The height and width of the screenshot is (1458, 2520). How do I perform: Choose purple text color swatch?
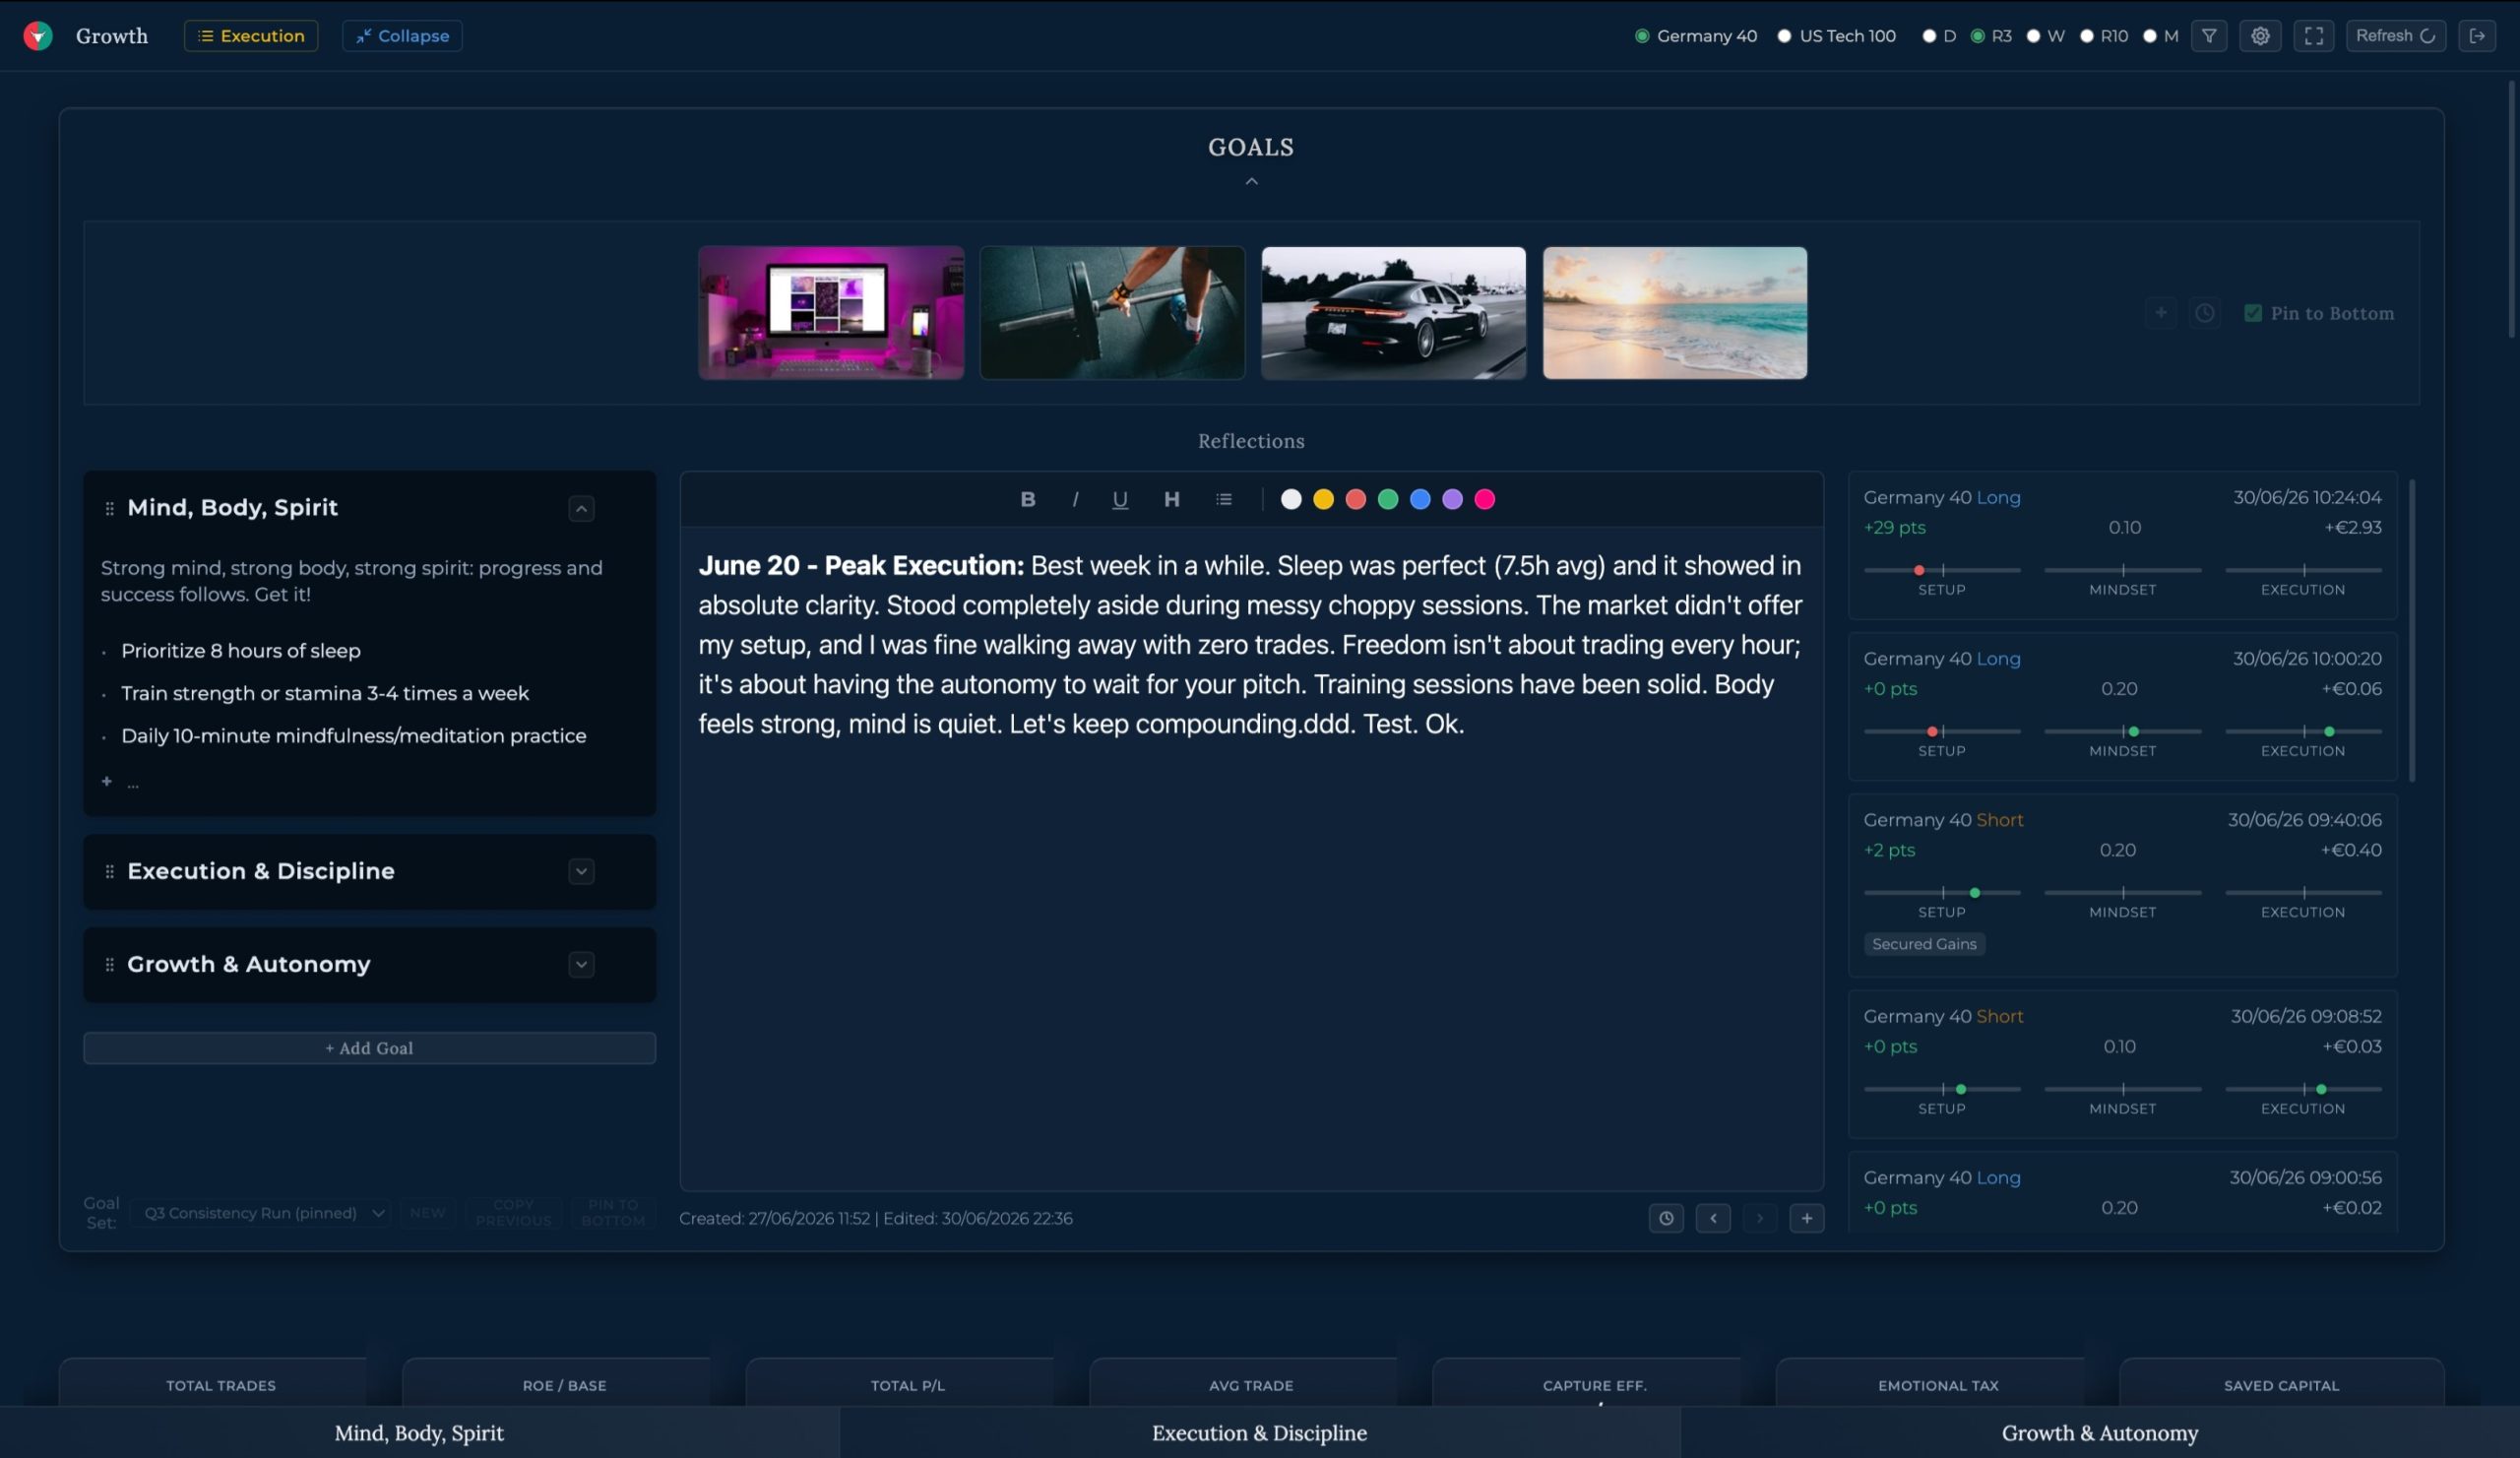point(1452,499)
